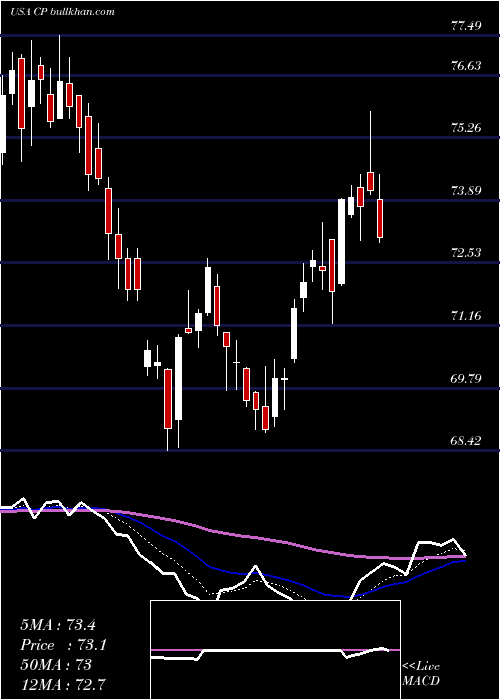Screen dimensions: 500x700
Task: Click inside the MACD inset panel
Action: 275,650
